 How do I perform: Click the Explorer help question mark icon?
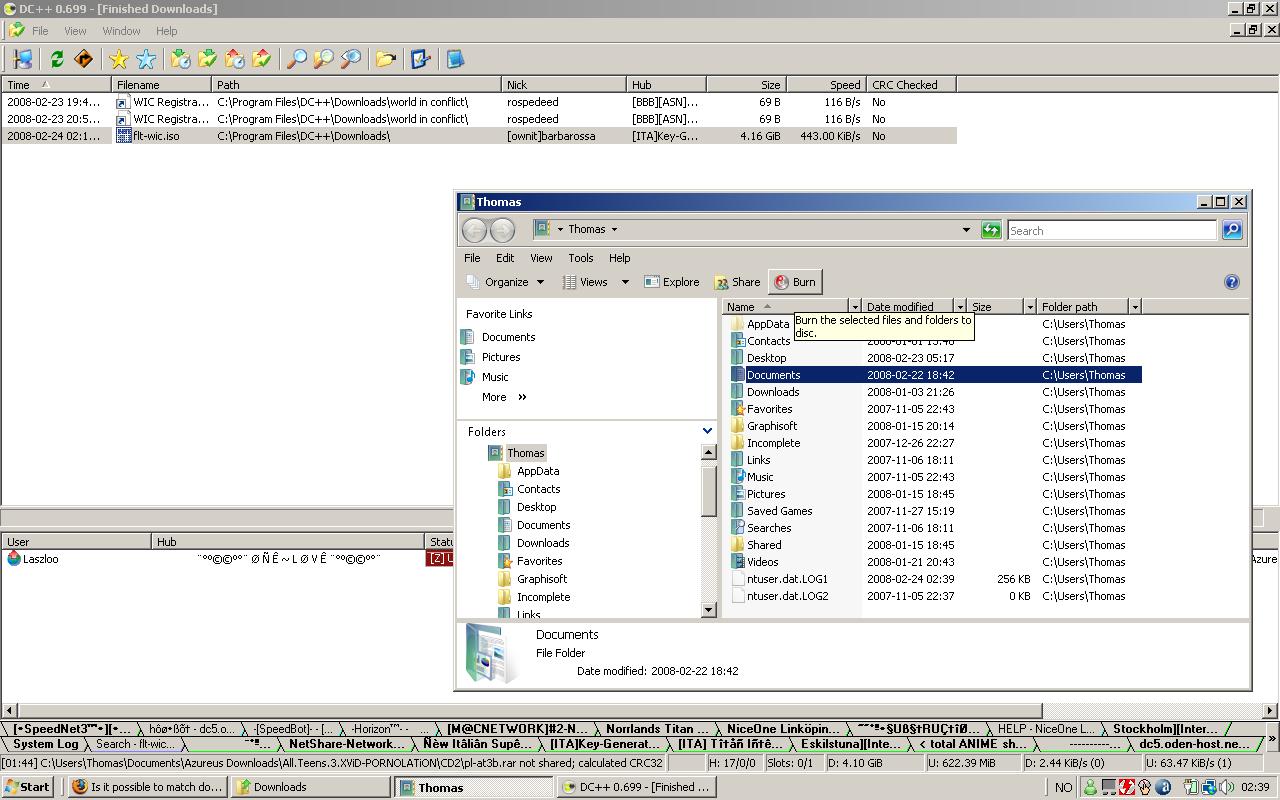click(1232, 282)
